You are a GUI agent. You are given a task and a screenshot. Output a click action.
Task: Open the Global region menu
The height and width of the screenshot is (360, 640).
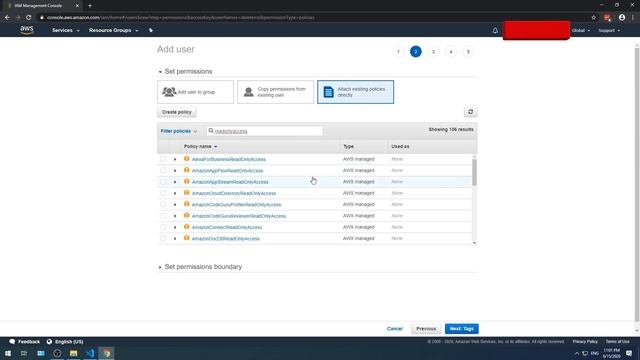pos(580,31)
